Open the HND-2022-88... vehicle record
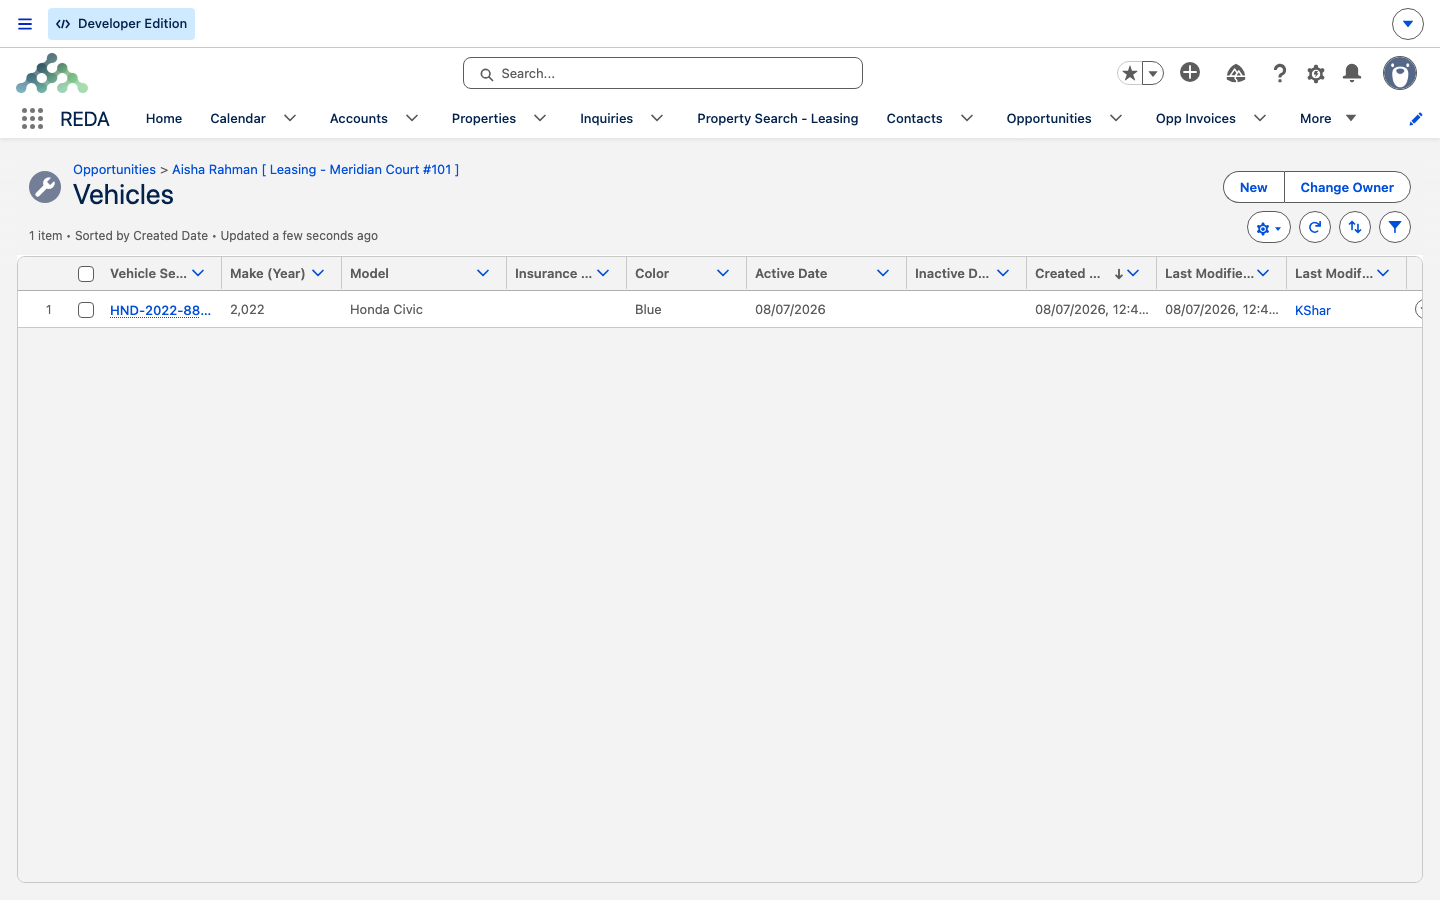Image resolution: width=1440 pixels, height=900 pixels. [x=160, y=310]
